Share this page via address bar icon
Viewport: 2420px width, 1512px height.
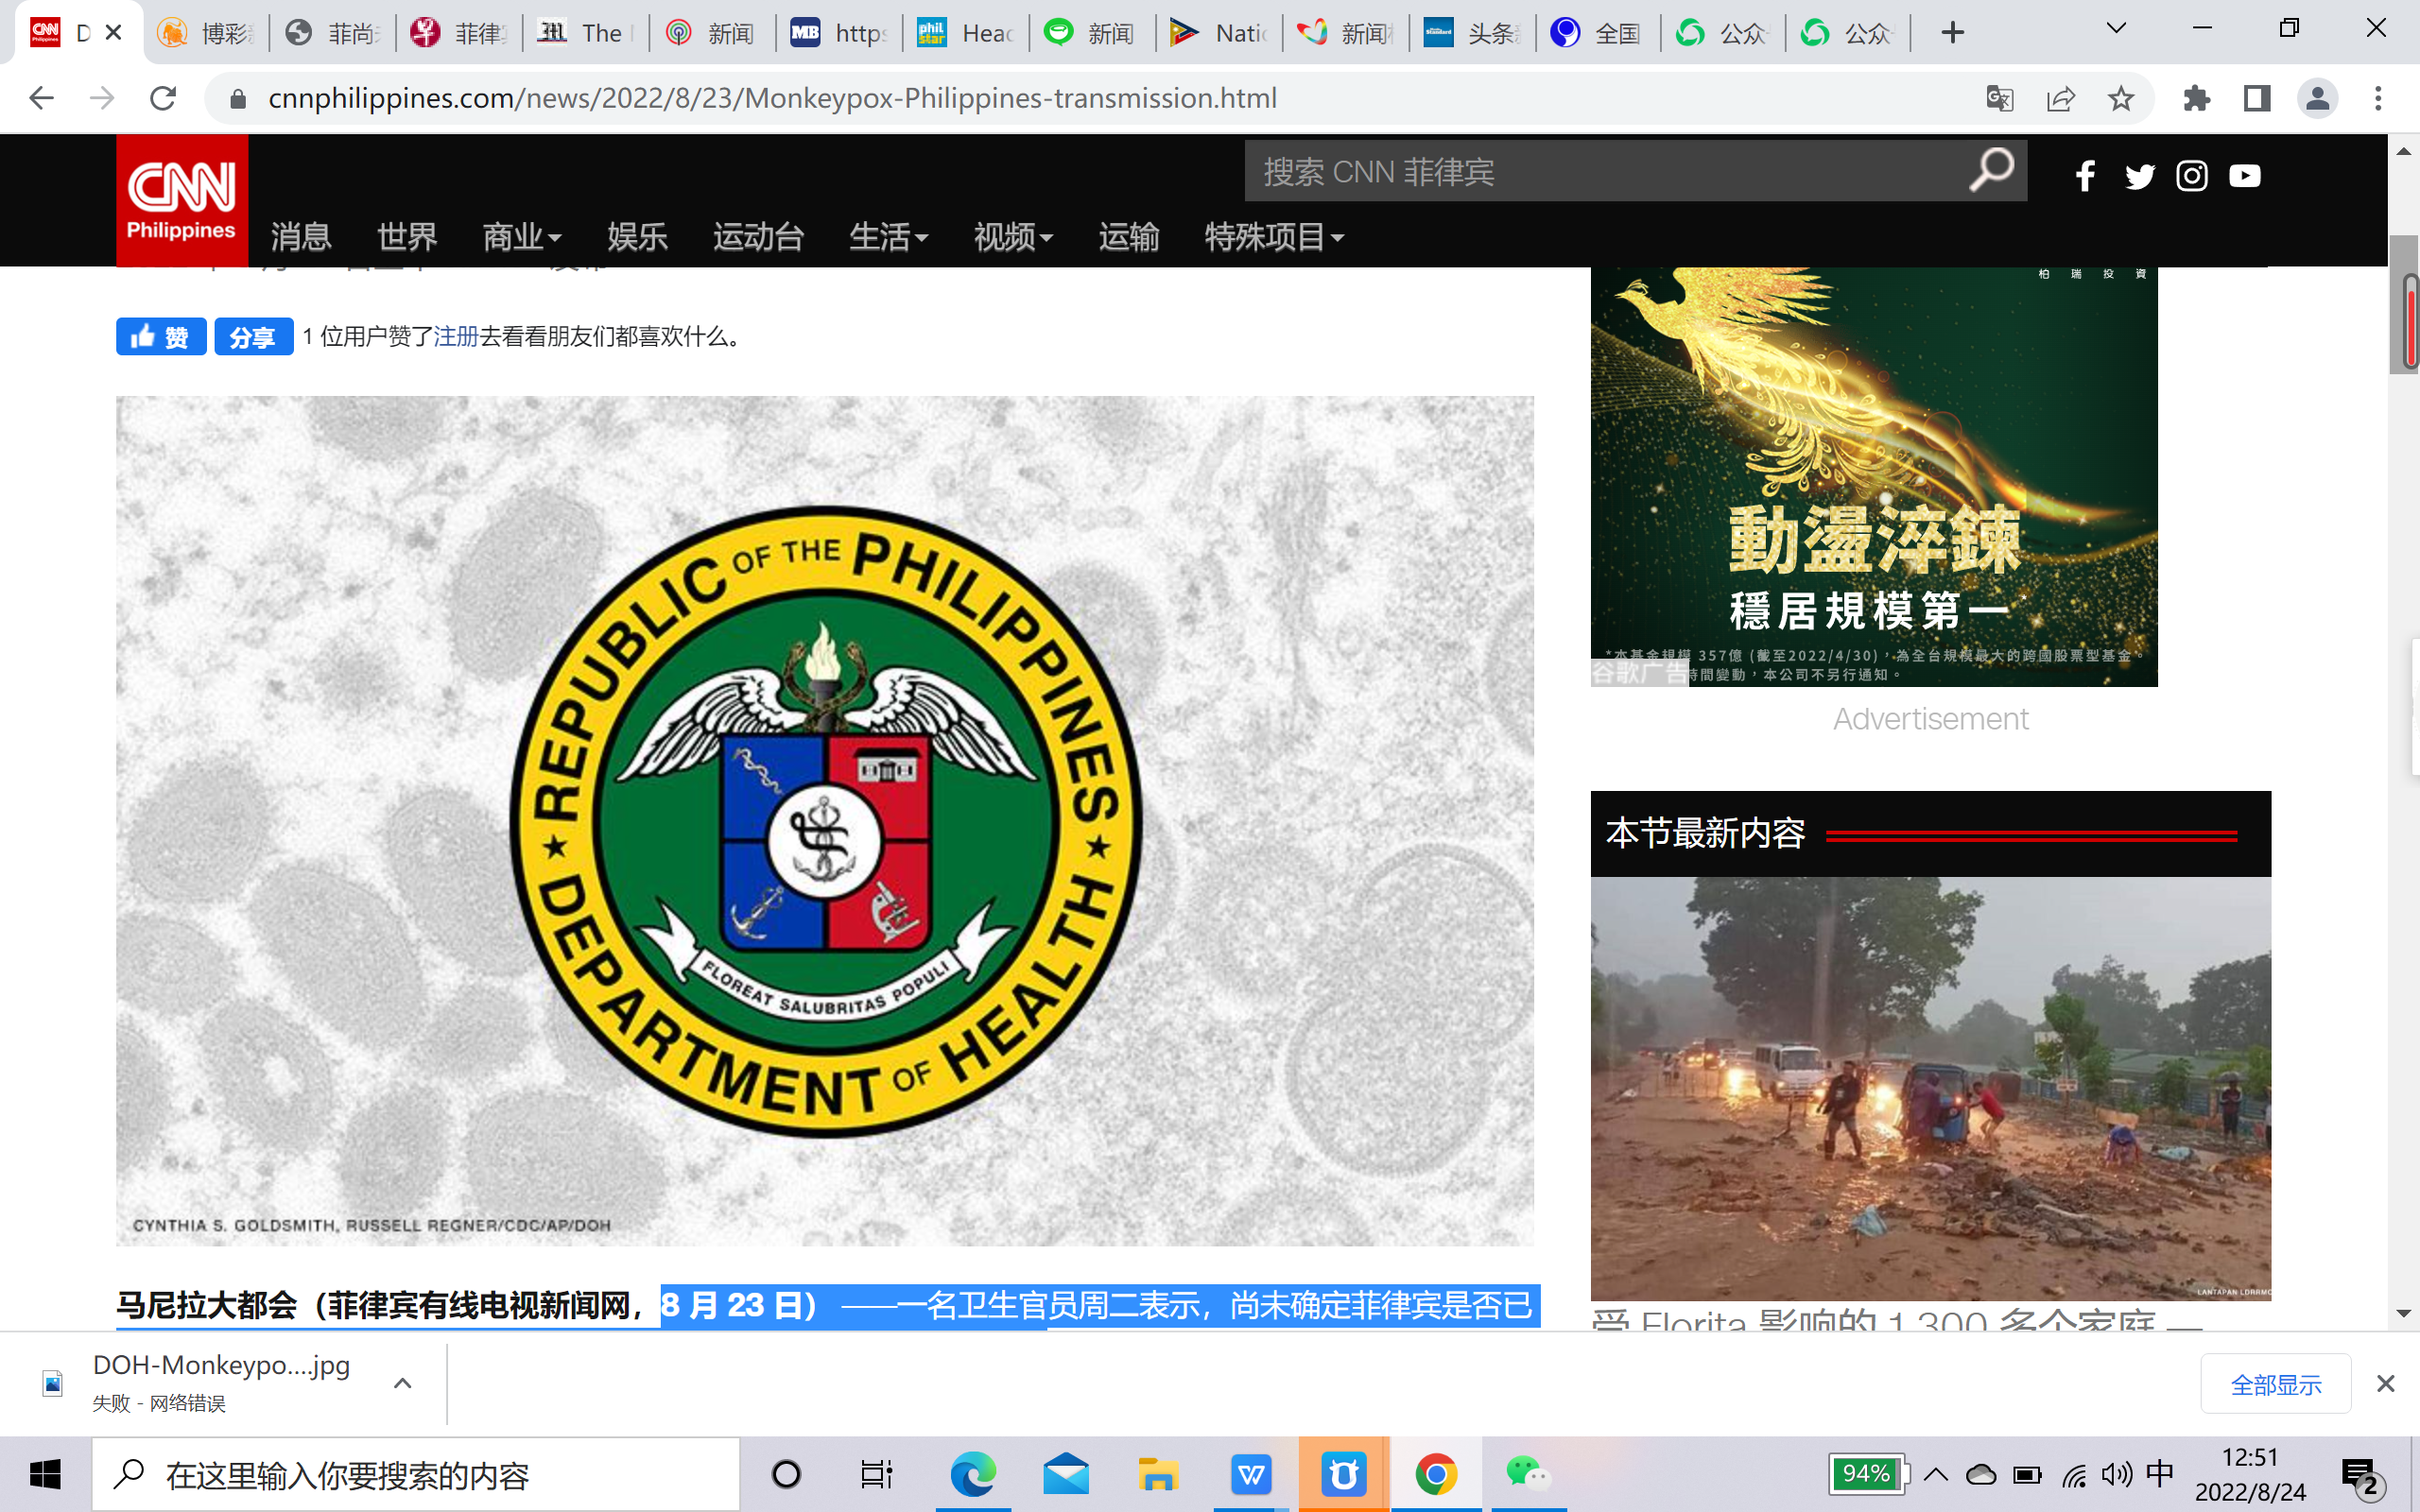2060,98
